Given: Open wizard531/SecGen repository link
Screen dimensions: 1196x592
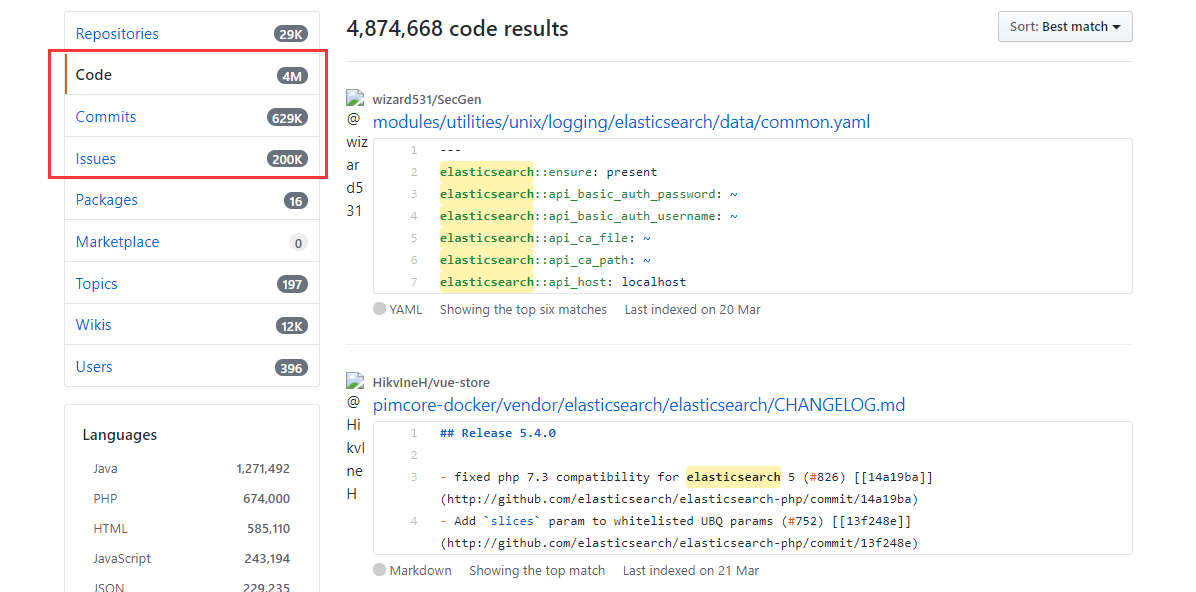Looking at the screenshot, I should pos(429,100).
